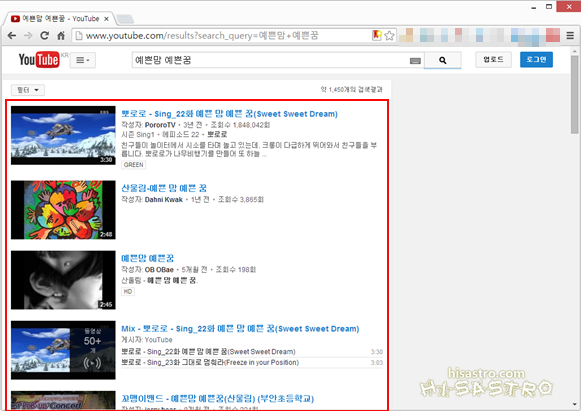Open the title link 산울림-예쁜 맘 예쁜 꿈

[164, 188]
